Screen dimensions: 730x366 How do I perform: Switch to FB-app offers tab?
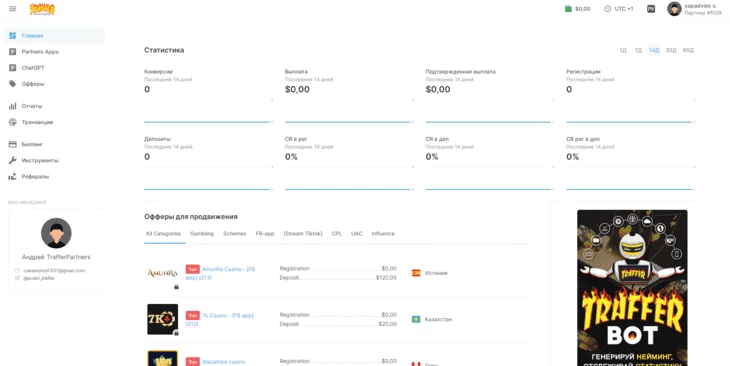tap(265, 234)
